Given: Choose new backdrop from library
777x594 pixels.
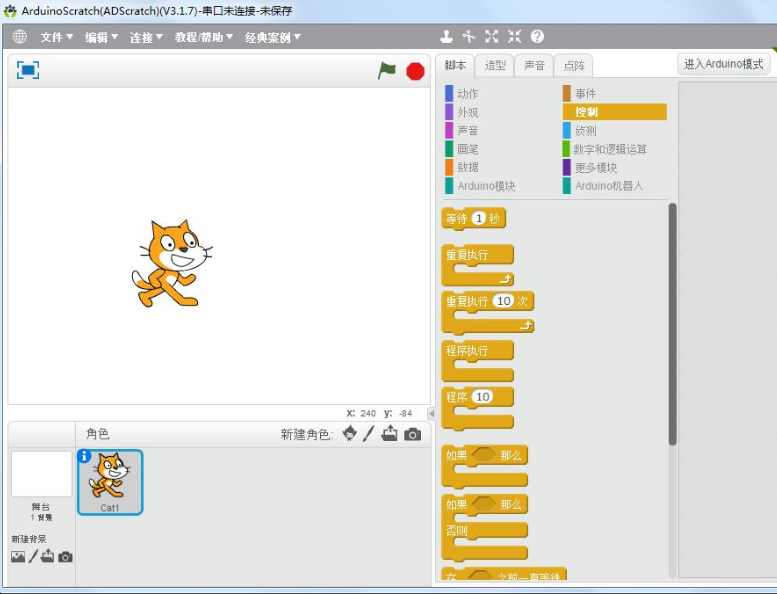Looking at the screenshot, I should 18,557.
